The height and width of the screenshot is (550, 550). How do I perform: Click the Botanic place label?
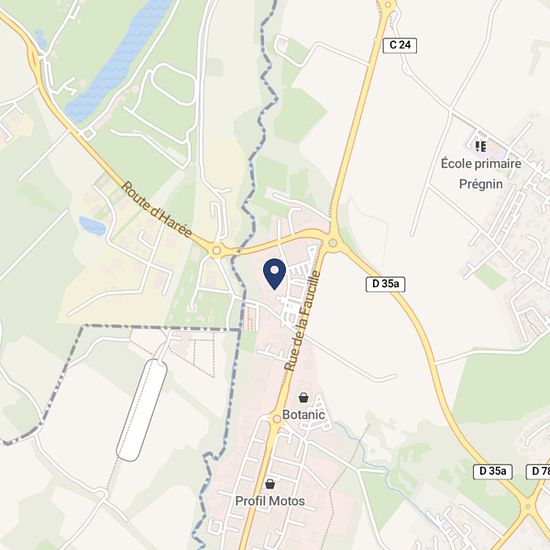click(303, 415)
